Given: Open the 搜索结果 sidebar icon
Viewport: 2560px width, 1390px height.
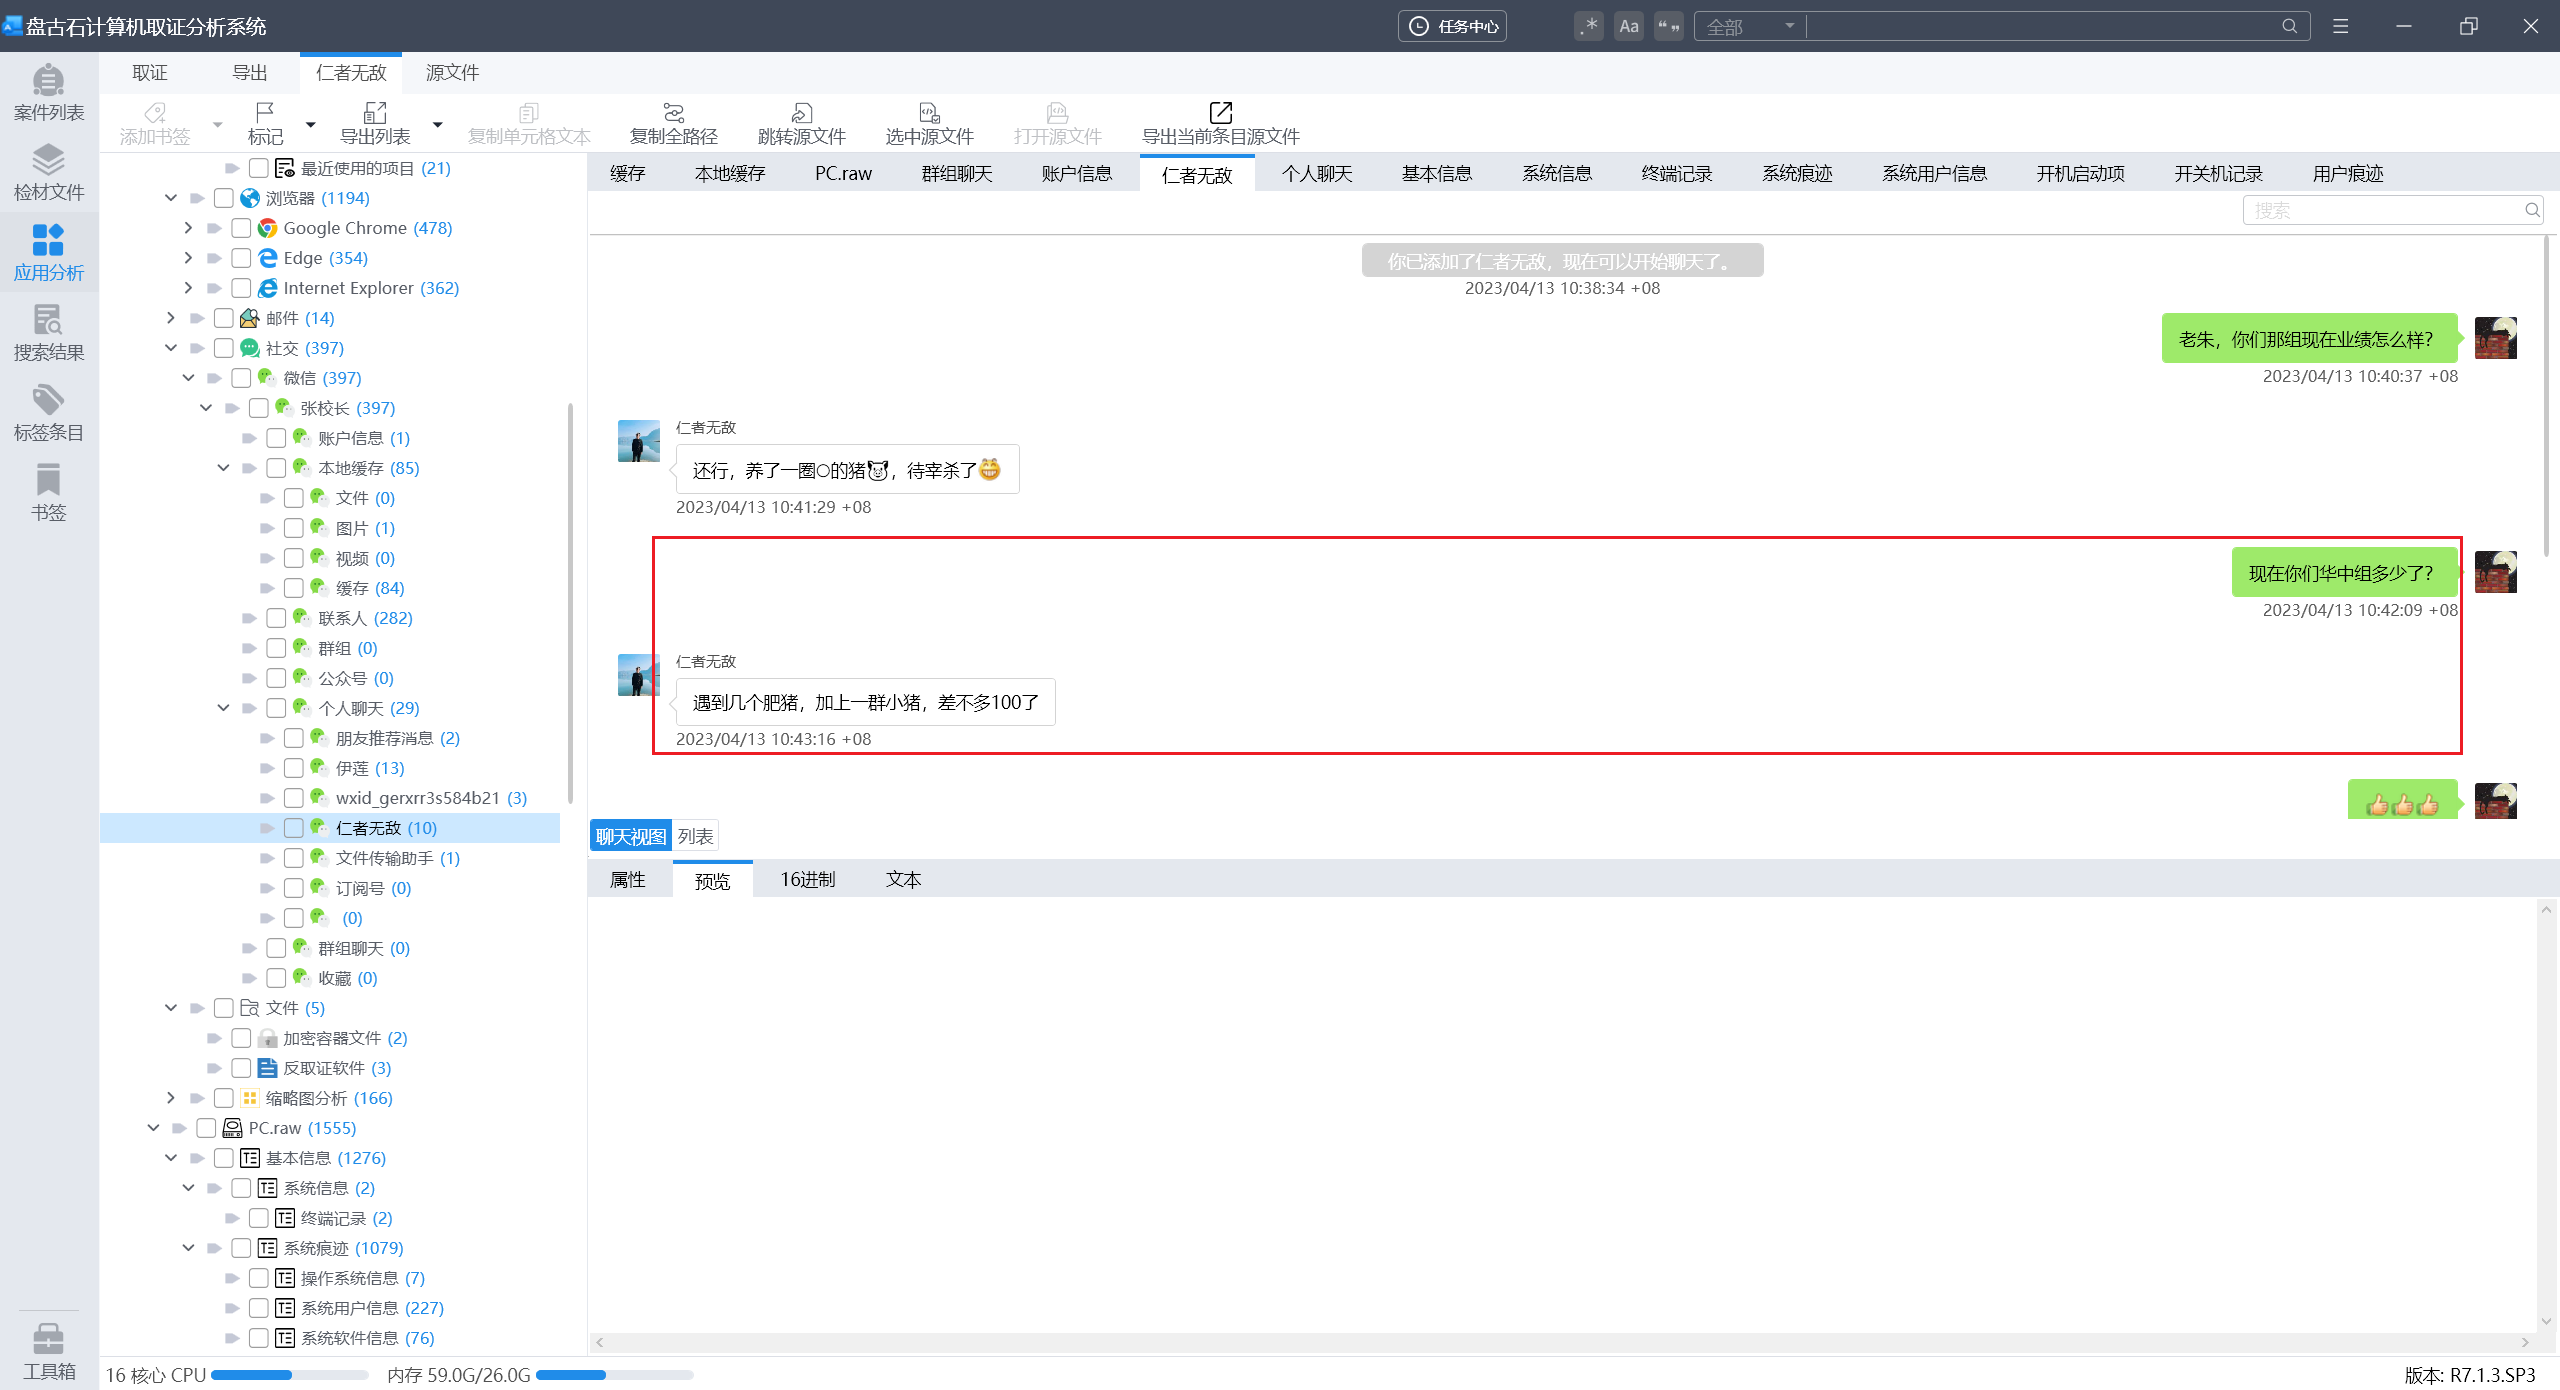Looking at the screenshot, I should click(48, 332).
